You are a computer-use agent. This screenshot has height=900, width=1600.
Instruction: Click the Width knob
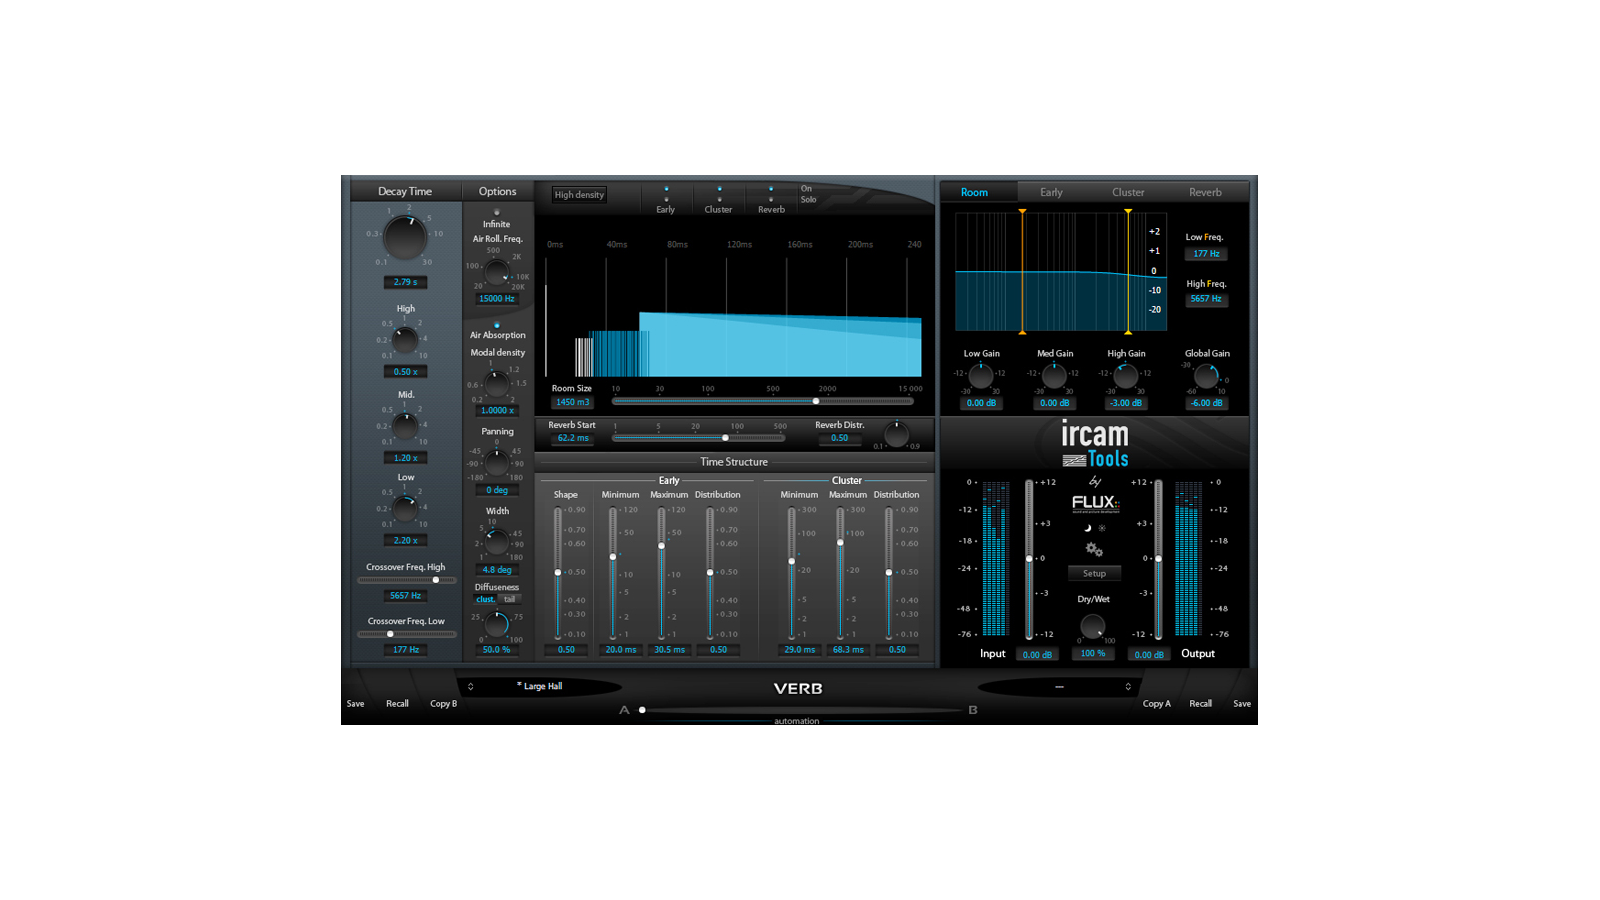[497, 543]
